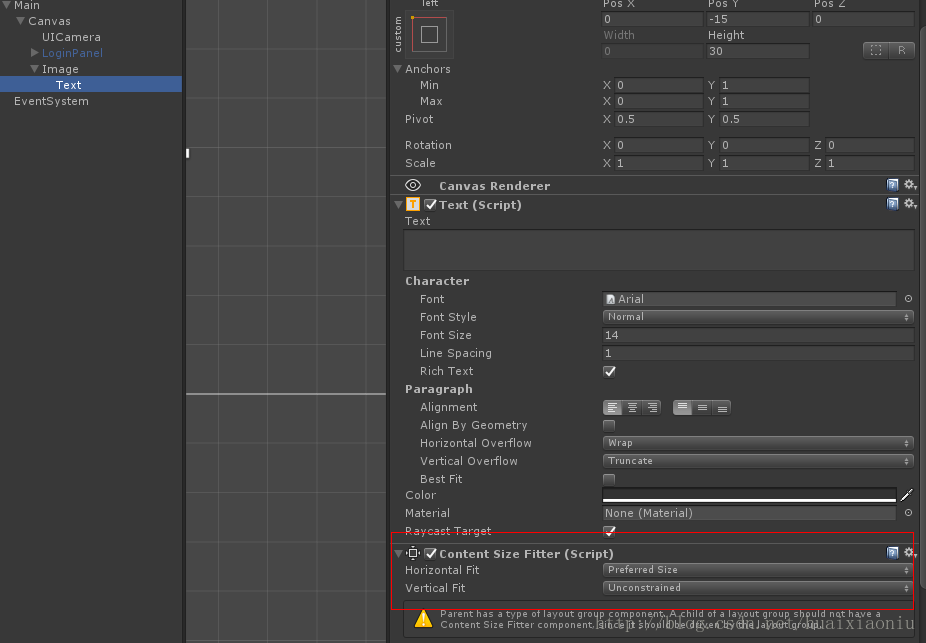Open Text (Script) help reference icon

coord(892,204)
